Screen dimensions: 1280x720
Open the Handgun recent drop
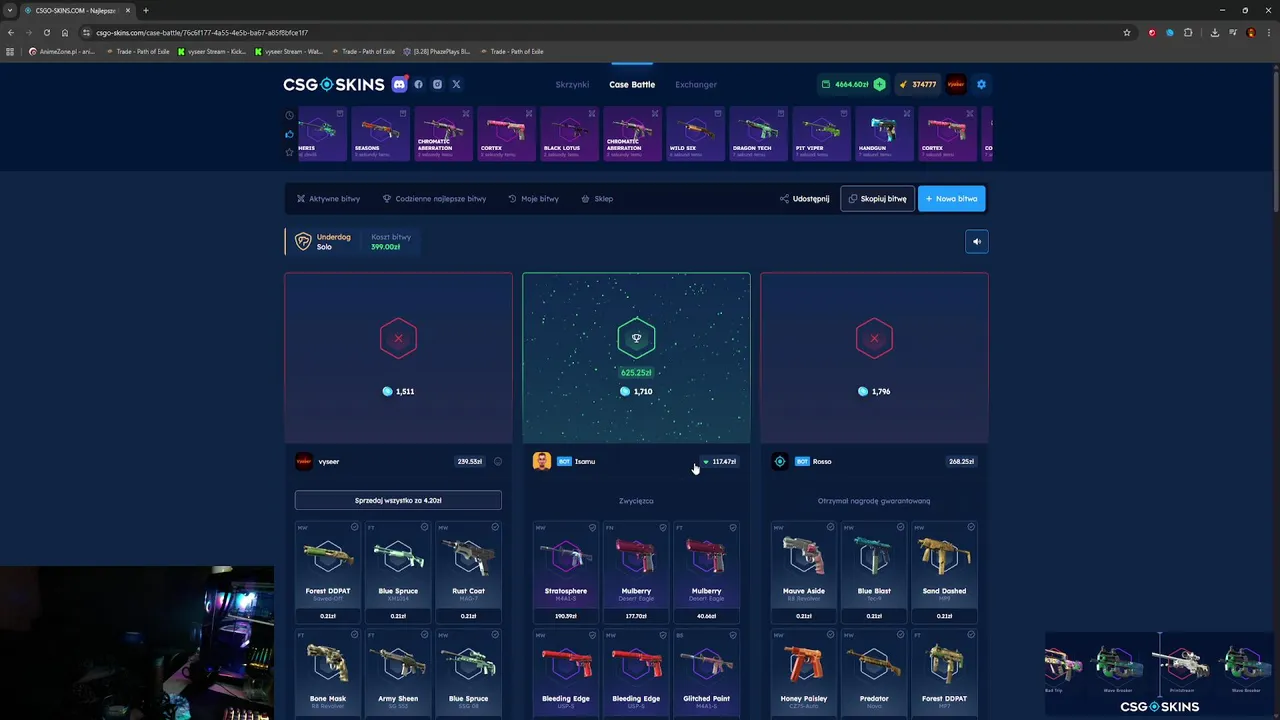point(884,134)
